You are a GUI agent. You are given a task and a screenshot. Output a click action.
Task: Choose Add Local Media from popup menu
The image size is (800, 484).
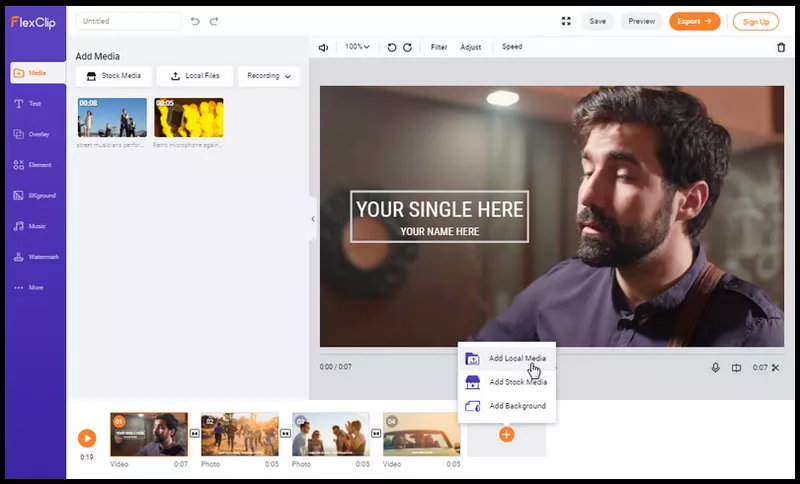tap(507, 359)
